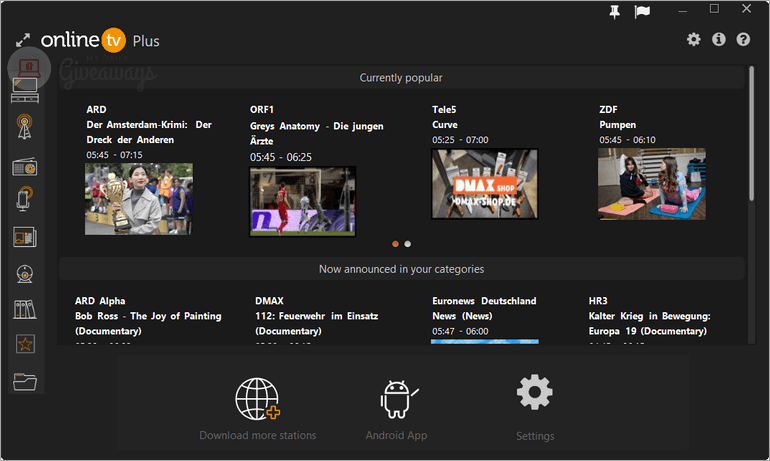Click Now announced in your categories header

click(401, 269)
